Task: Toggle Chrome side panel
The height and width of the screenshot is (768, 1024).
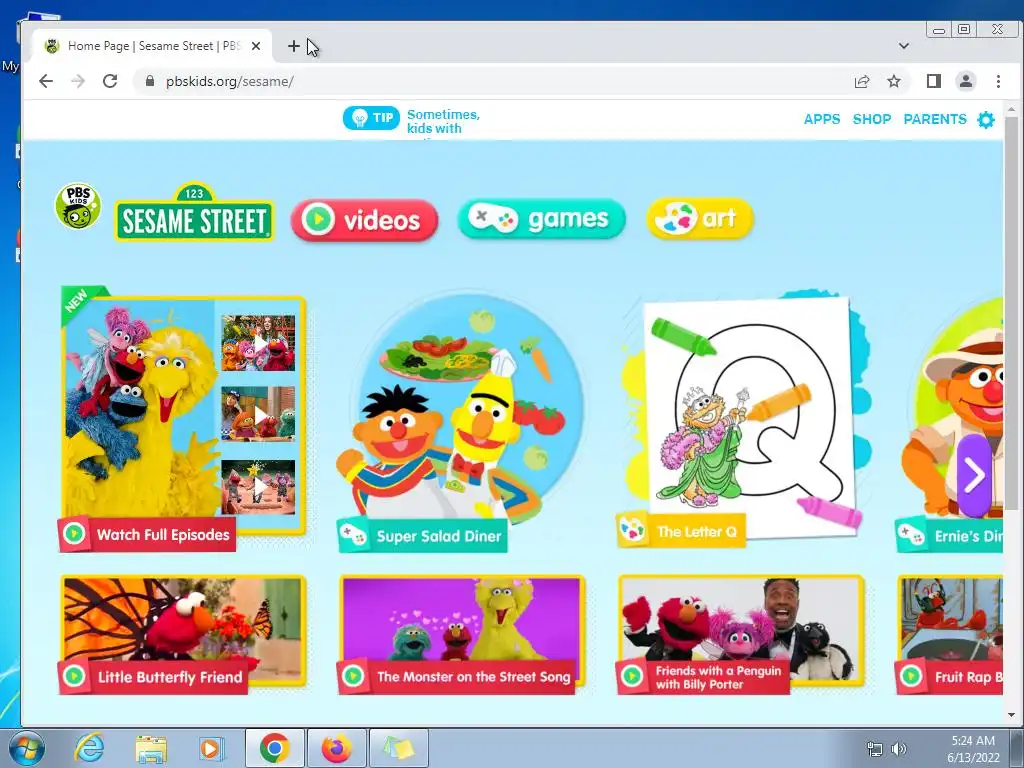Action: coord(934,81)
